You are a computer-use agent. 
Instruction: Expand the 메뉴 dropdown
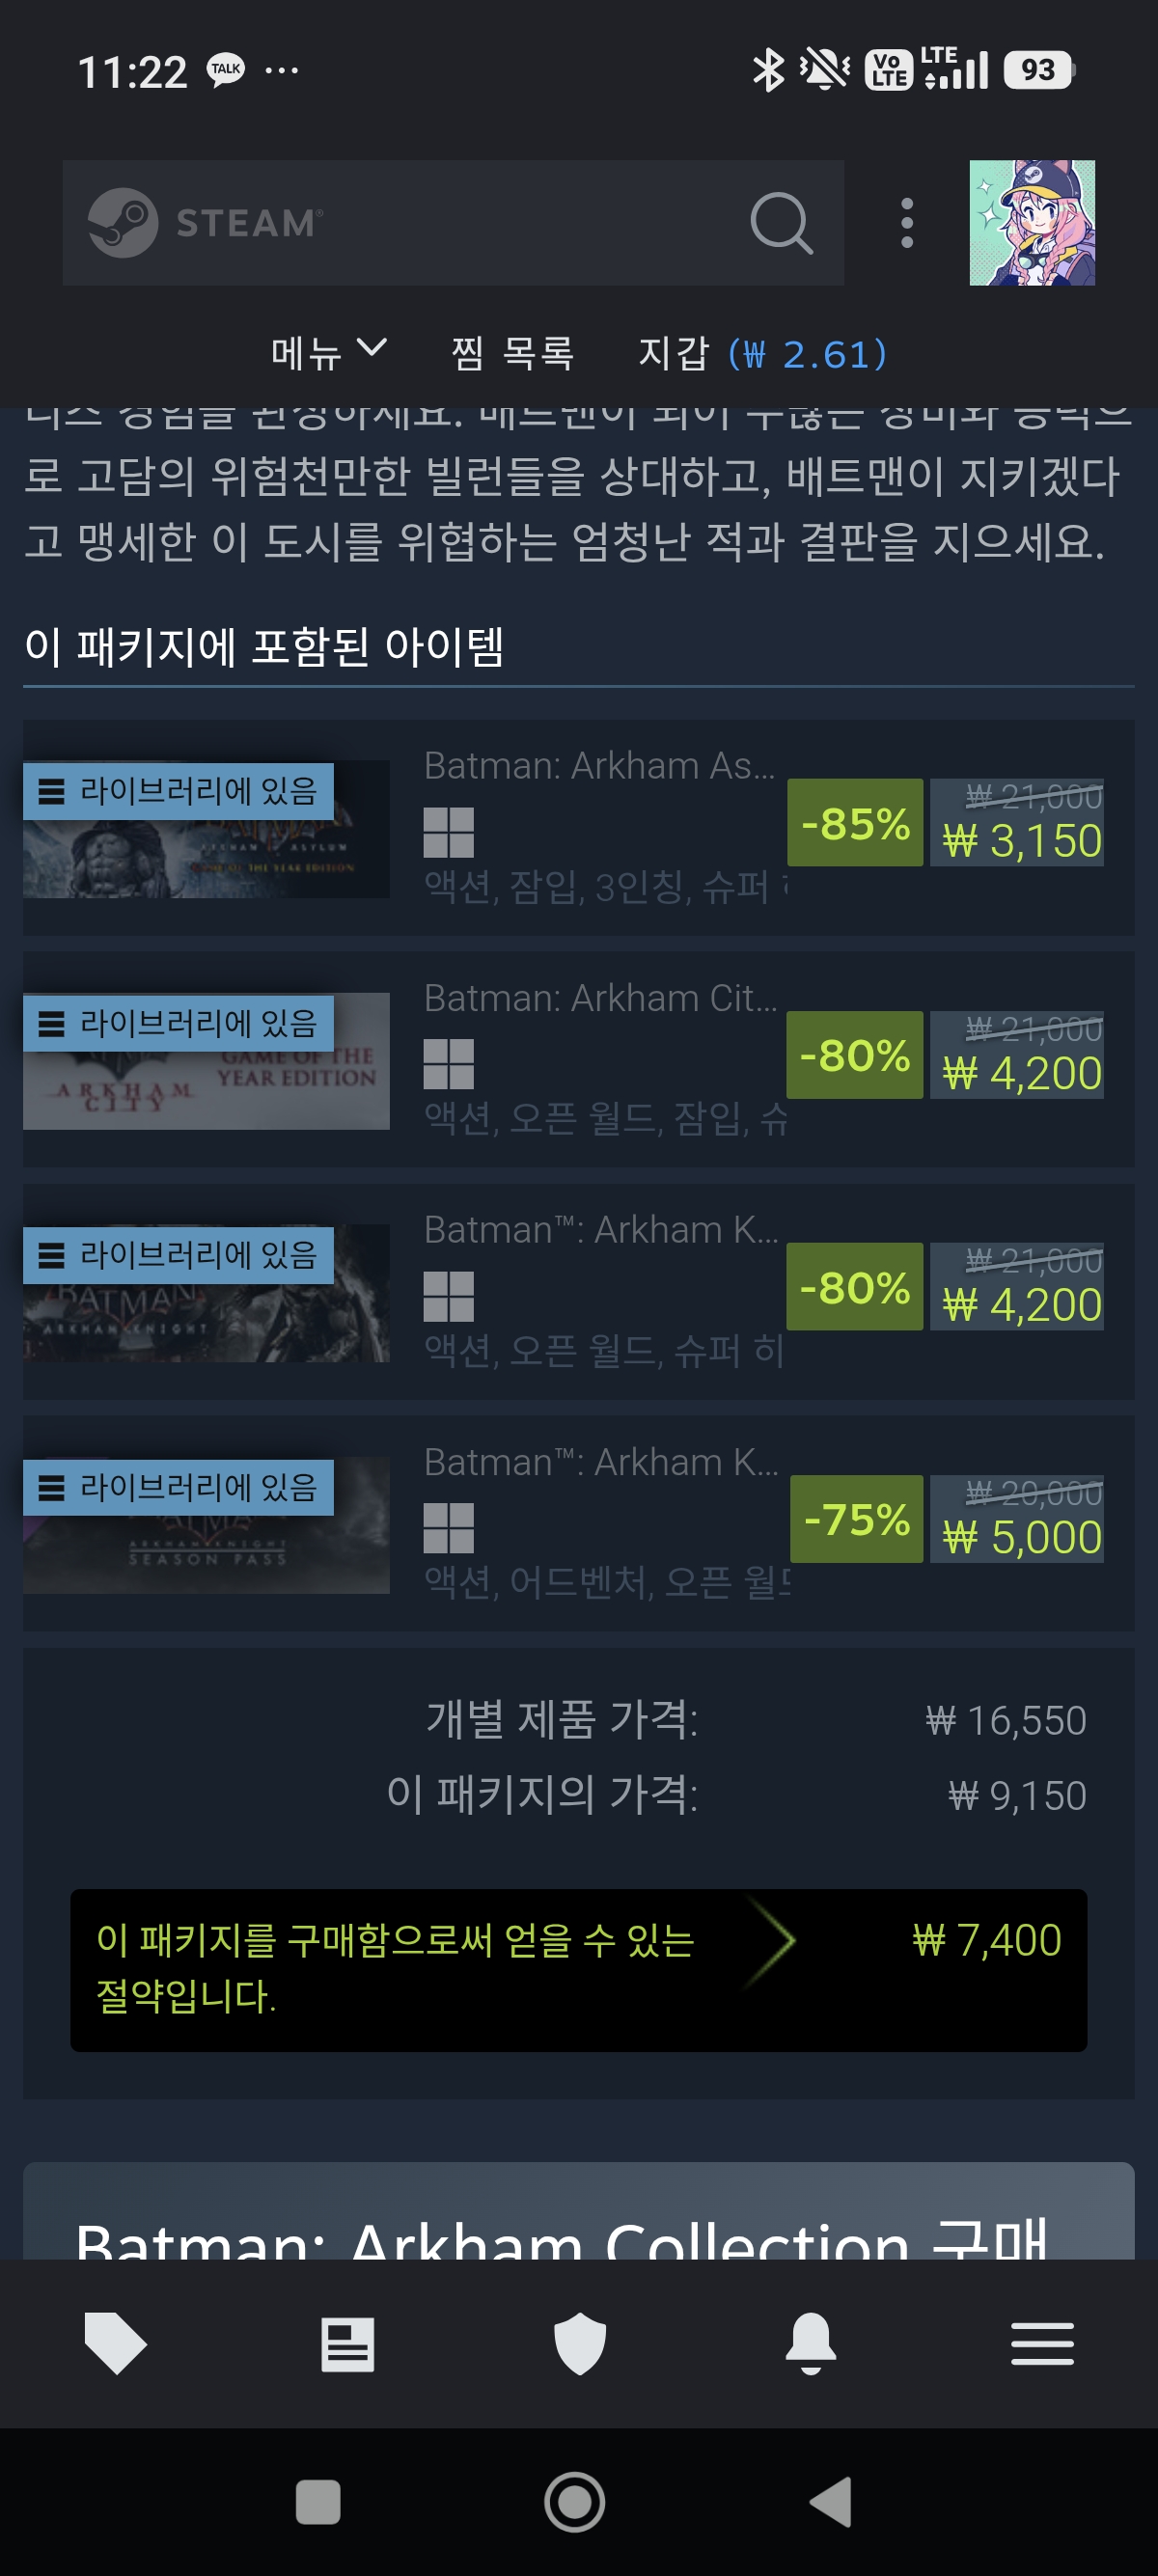[x=328, y=353]
